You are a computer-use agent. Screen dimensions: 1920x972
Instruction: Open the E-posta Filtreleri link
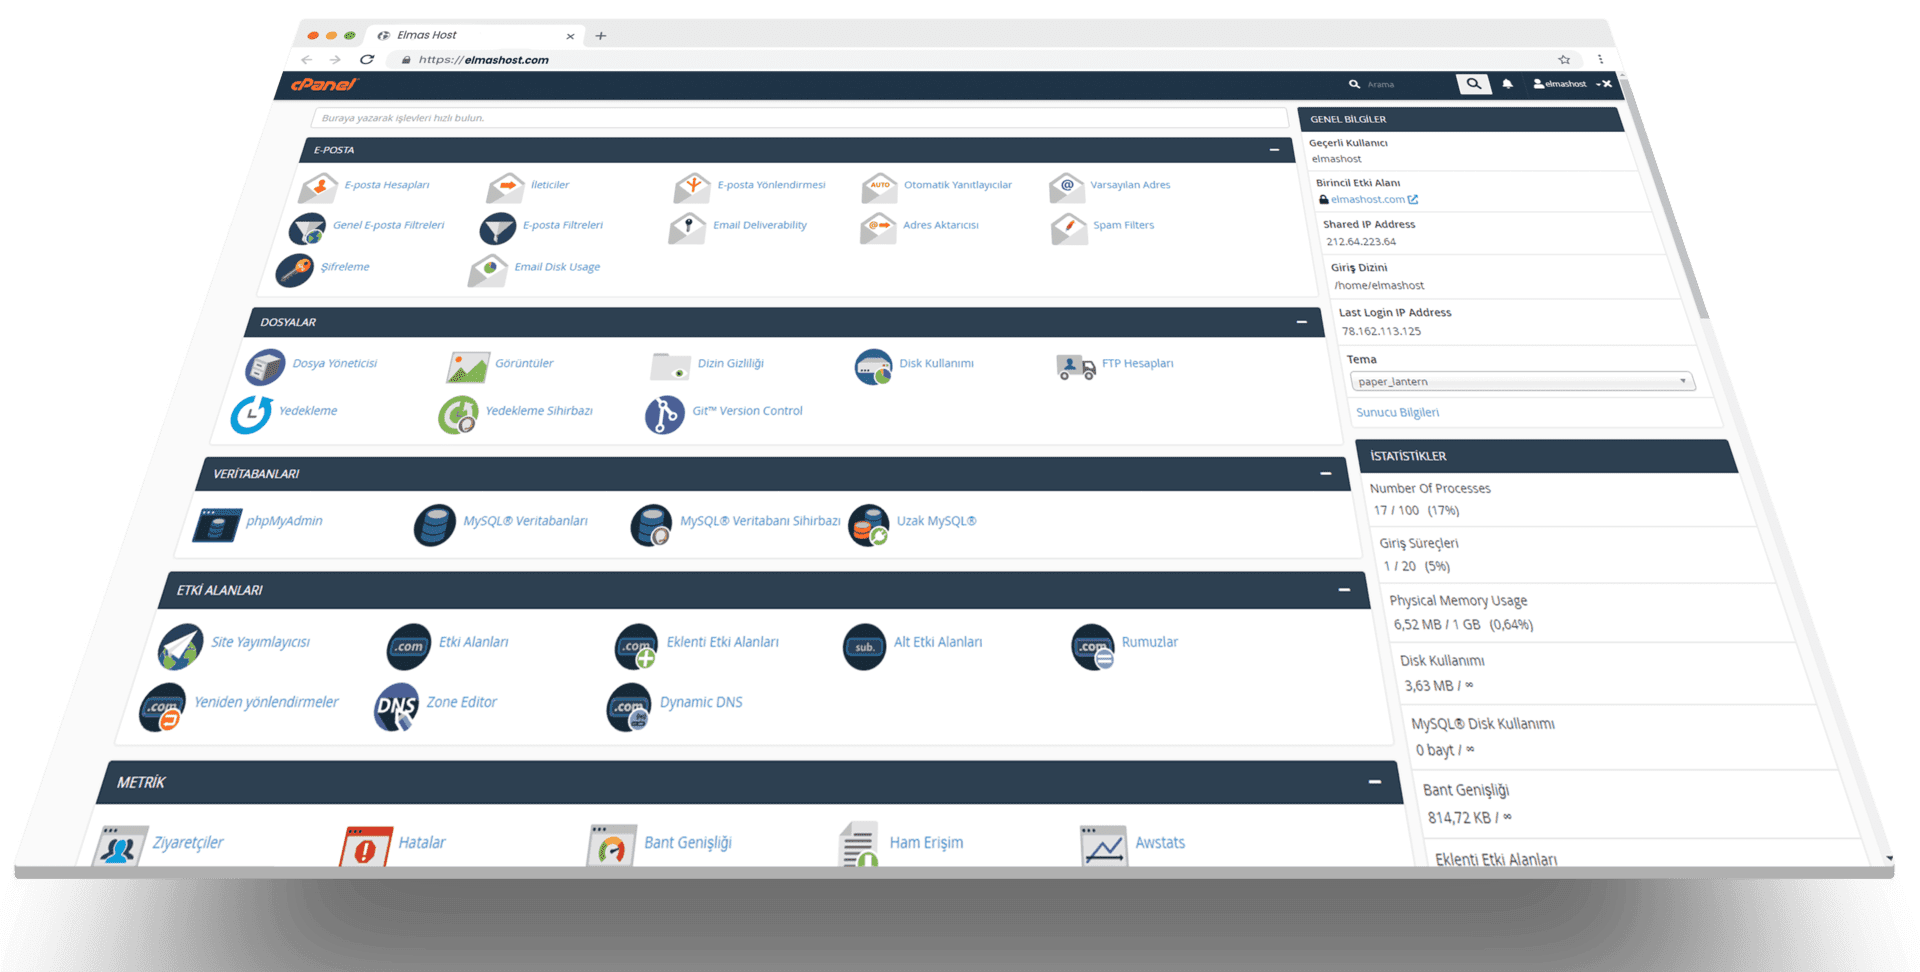[x=562, y=225]
